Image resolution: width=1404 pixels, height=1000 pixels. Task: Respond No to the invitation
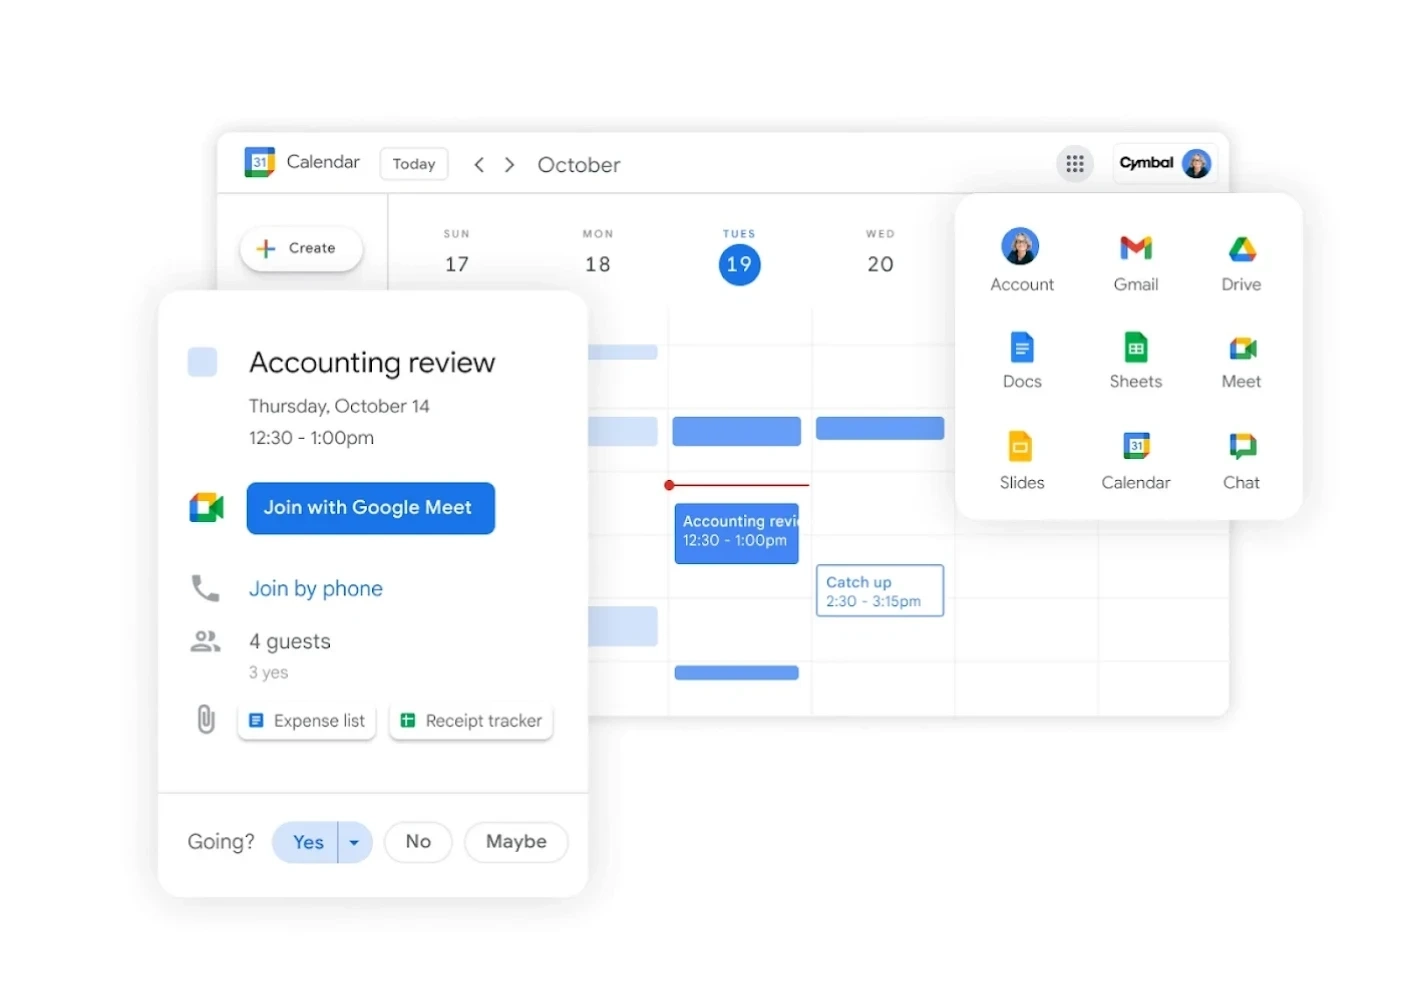click(x=418, y=842)
